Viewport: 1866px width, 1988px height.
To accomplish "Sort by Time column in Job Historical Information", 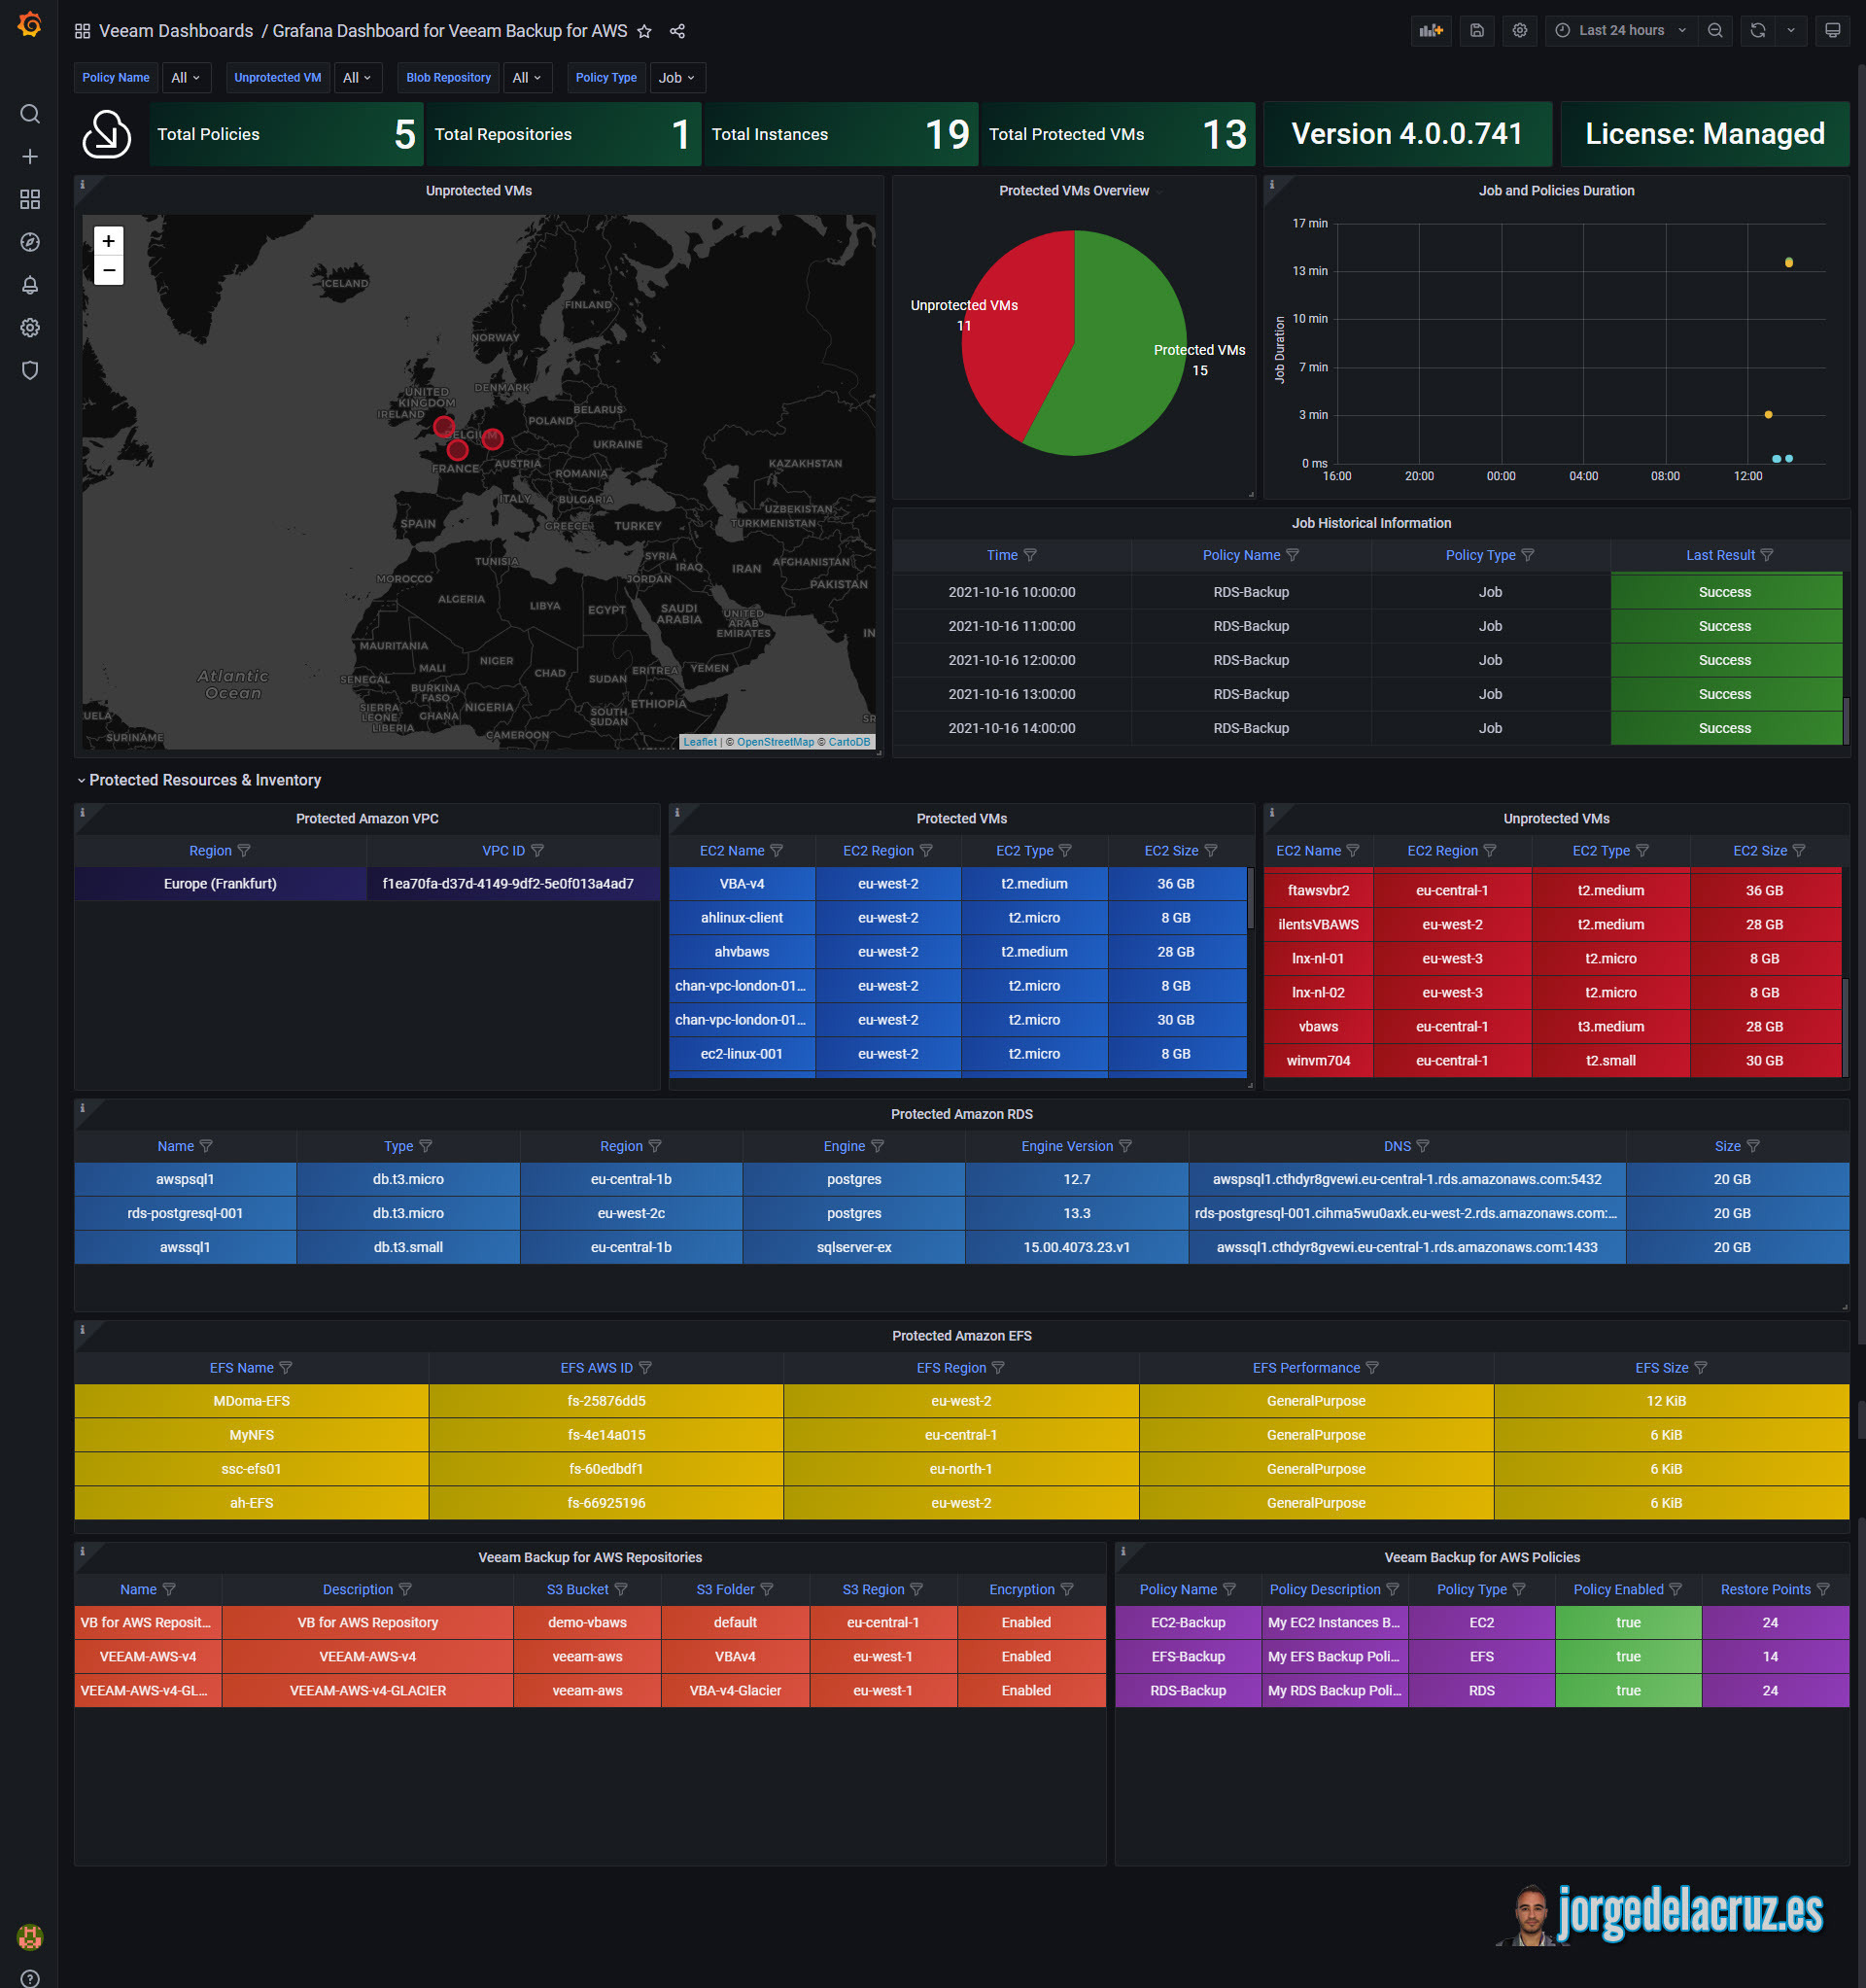I will coord(1002,555).
